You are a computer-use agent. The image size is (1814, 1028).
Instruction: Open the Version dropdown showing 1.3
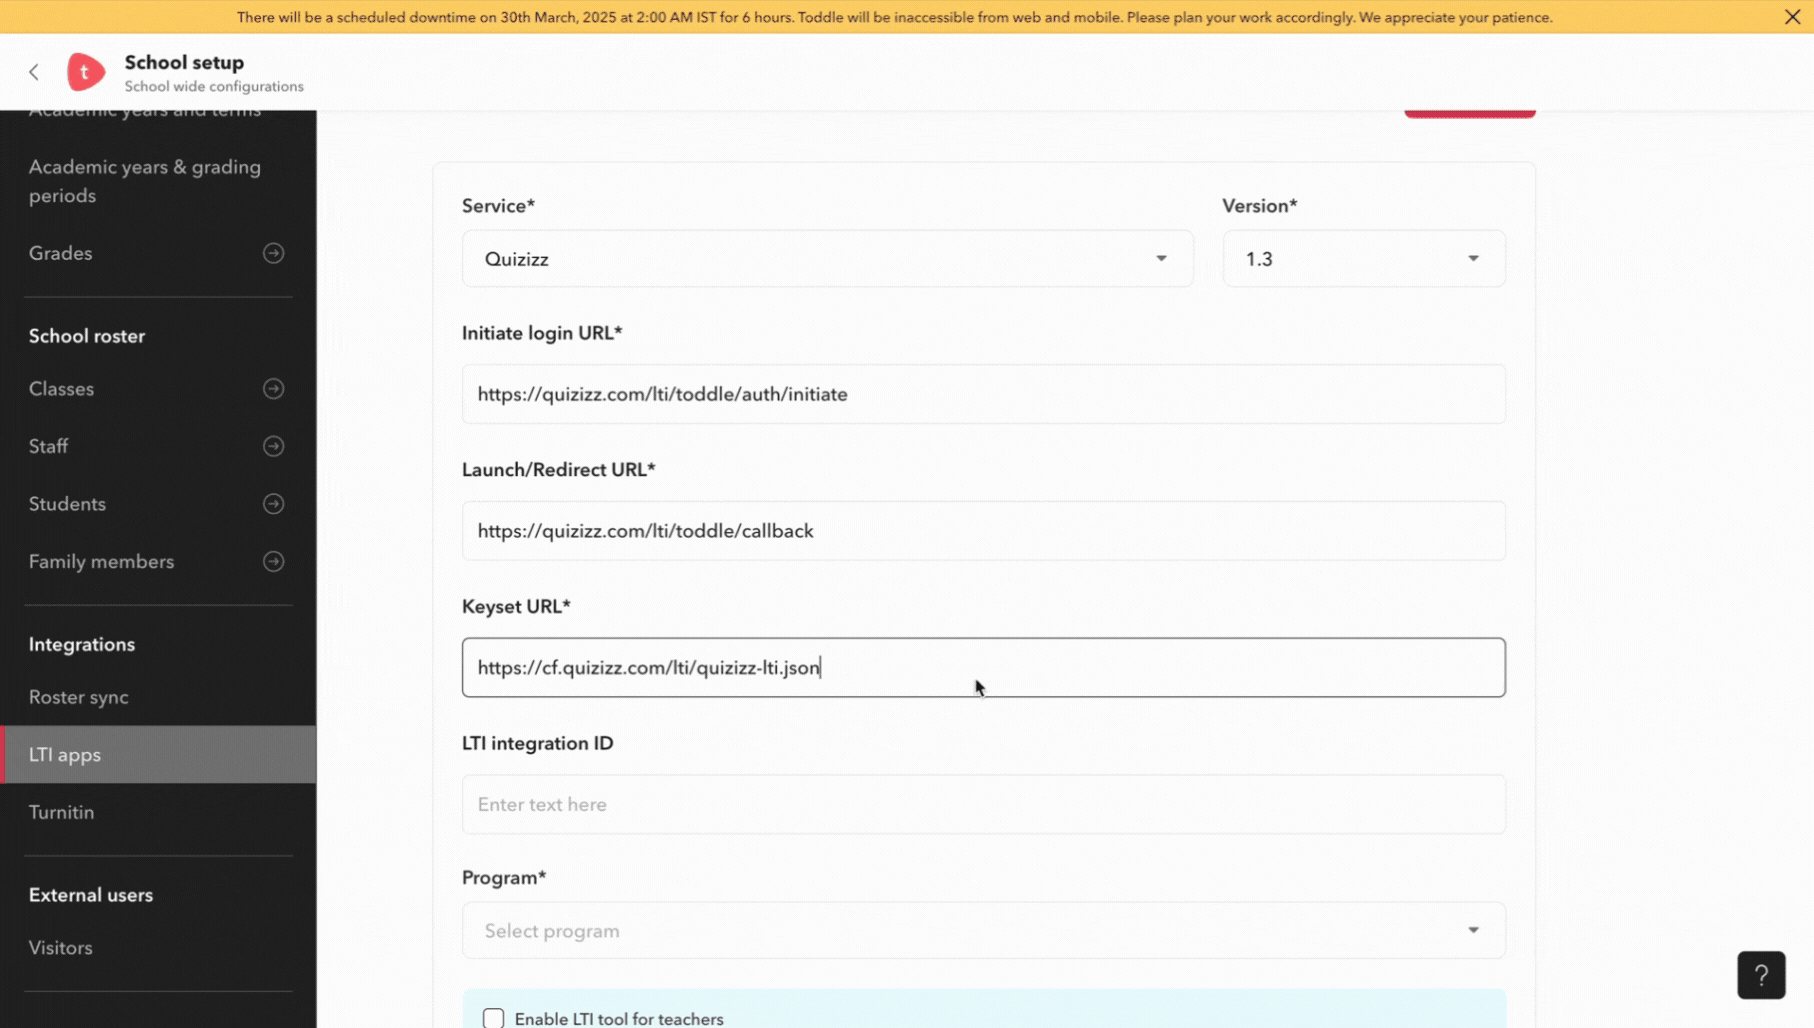coord(1363,259)
